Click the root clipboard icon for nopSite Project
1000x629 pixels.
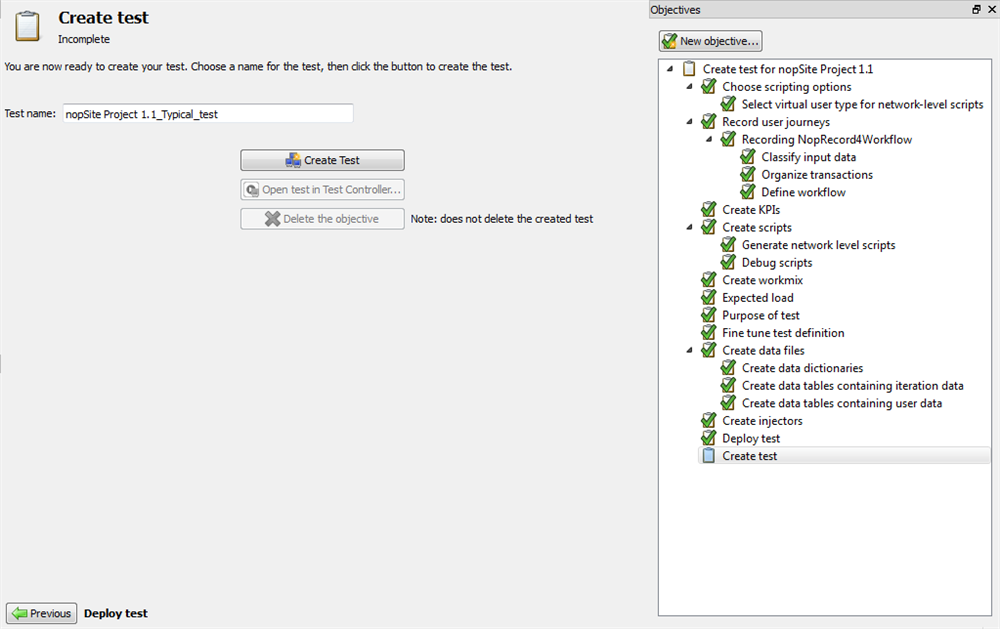pyautogui.click(x=689, y=70)
